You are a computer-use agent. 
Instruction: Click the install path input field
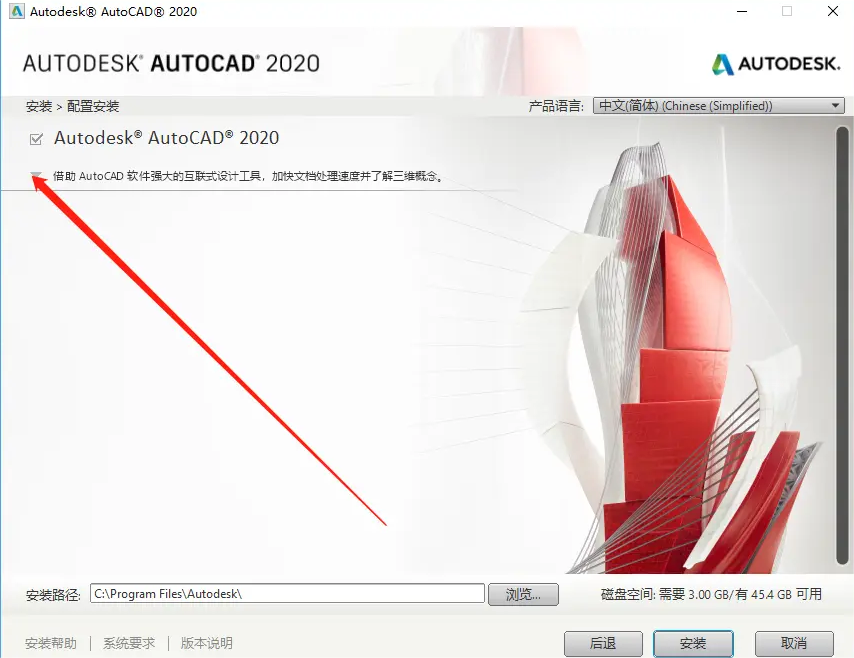(287, 594)
